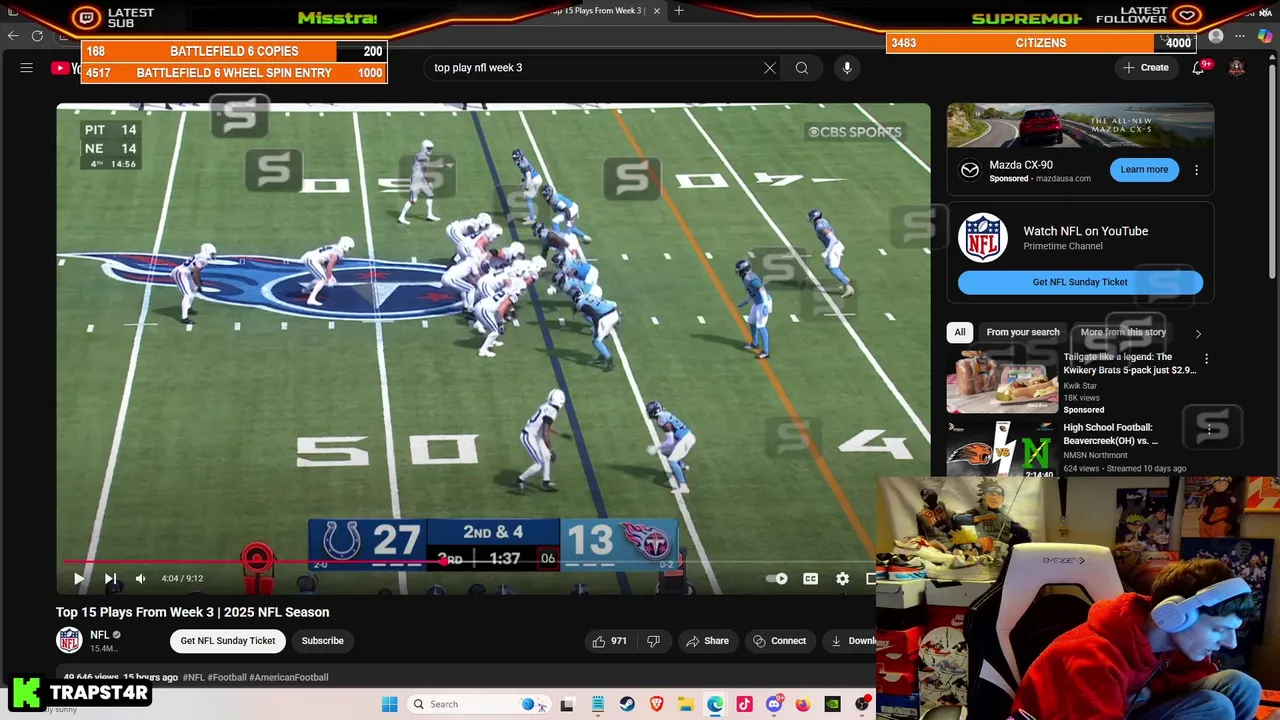Viewport: 1280px width, 720px height.
Task: Subscribe to the NFL channel
Action: [x=322, y=641]
